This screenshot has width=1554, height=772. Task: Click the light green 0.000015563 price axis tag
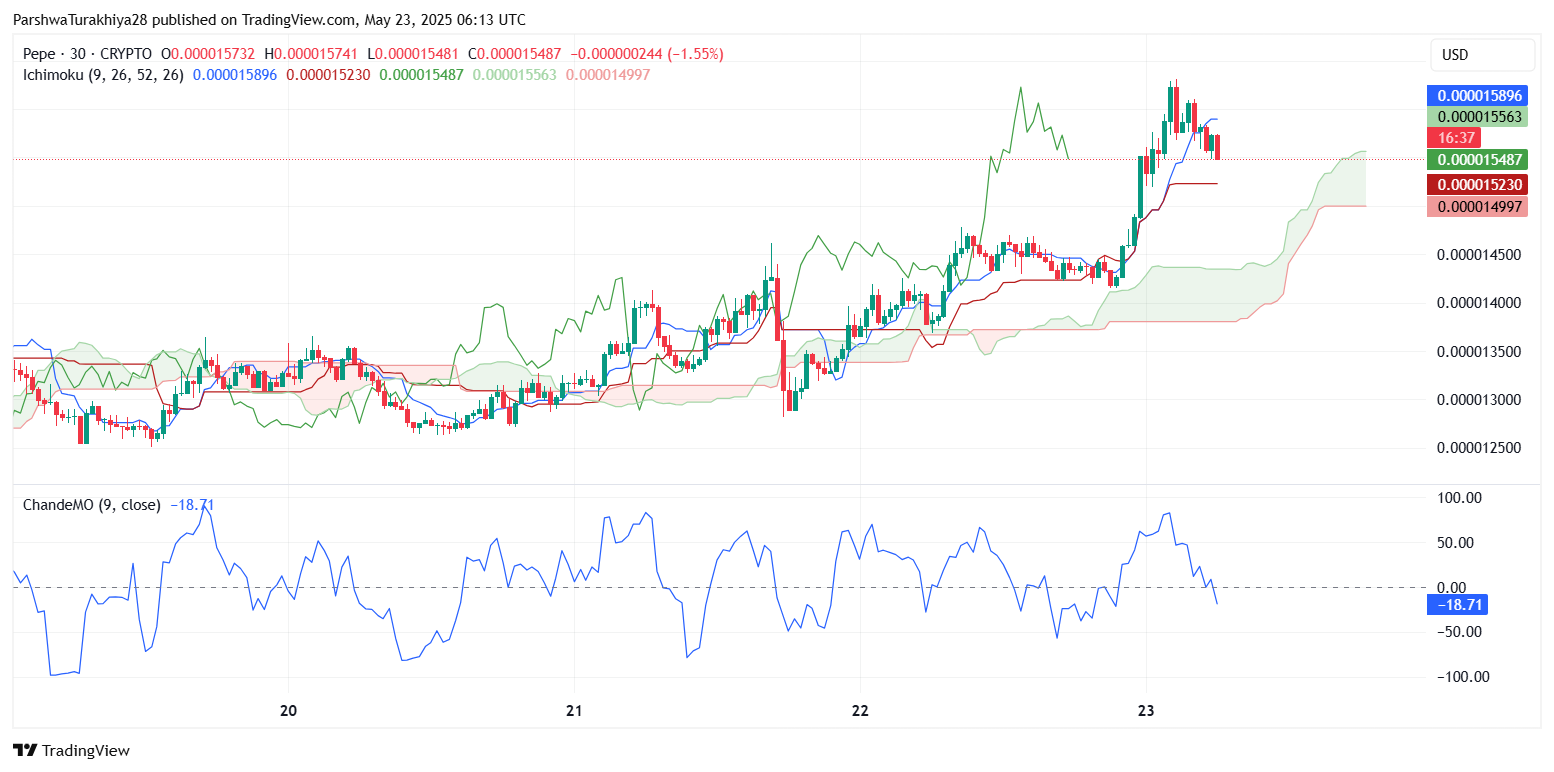1479,117
